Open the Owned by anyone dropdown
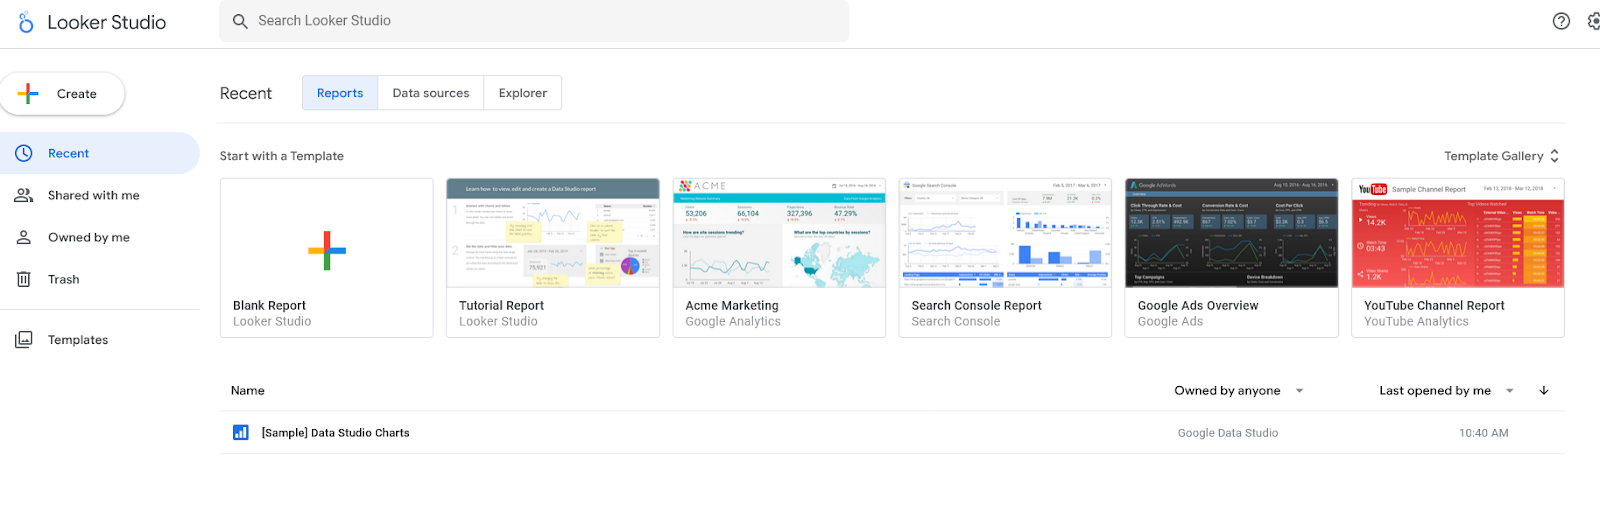Screen dimensions: 1600x526 tap(1239, 390)
